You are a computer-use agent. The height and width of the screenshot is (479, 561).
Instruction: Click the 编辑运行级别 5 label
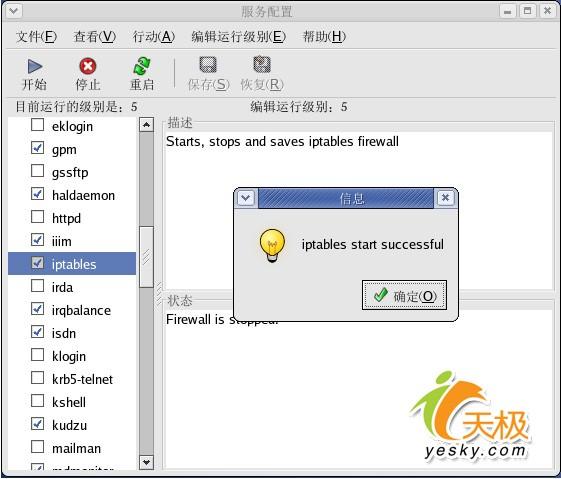(x=299, y=107)
